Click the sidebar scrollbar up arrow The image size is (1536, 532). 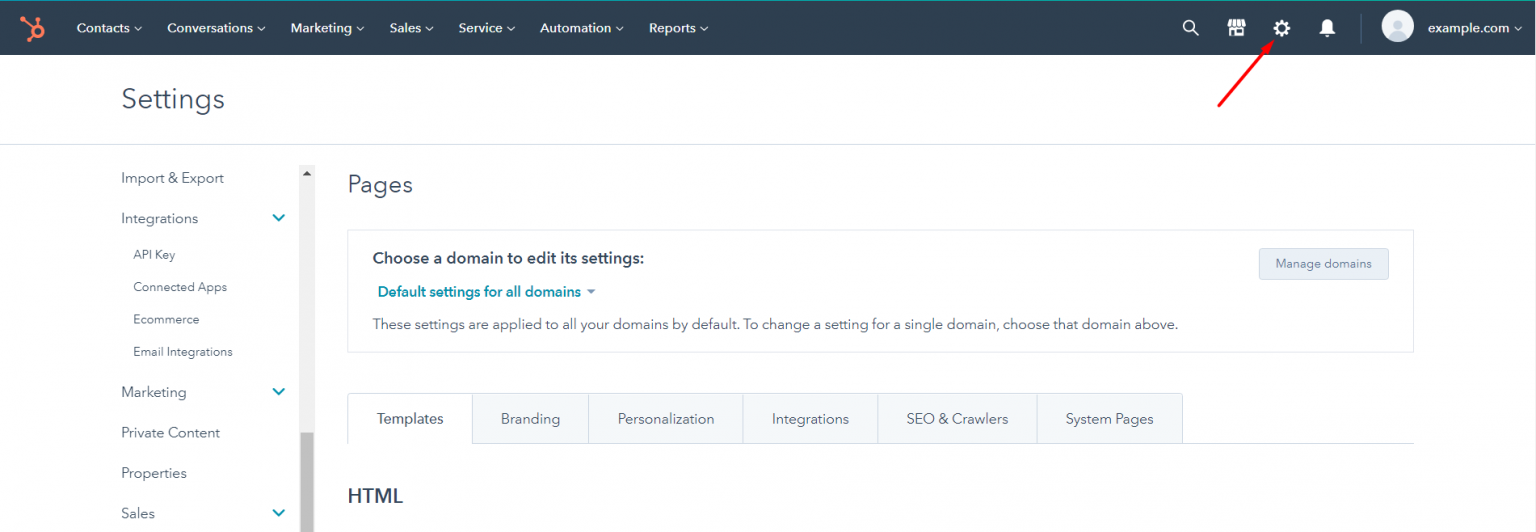pyautogui.click(x=307, y=173)
